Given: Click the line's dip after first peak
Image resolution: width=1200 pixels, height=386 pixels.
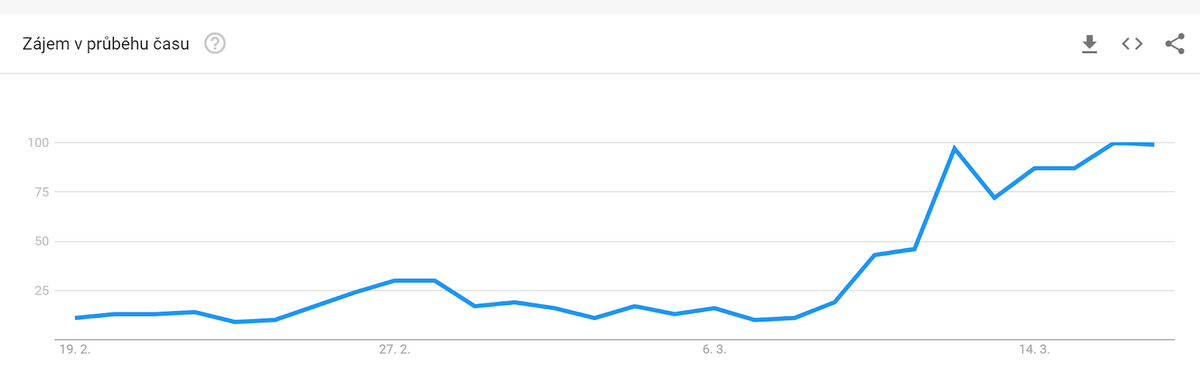Looking at the screenshot, I should 994,198.
